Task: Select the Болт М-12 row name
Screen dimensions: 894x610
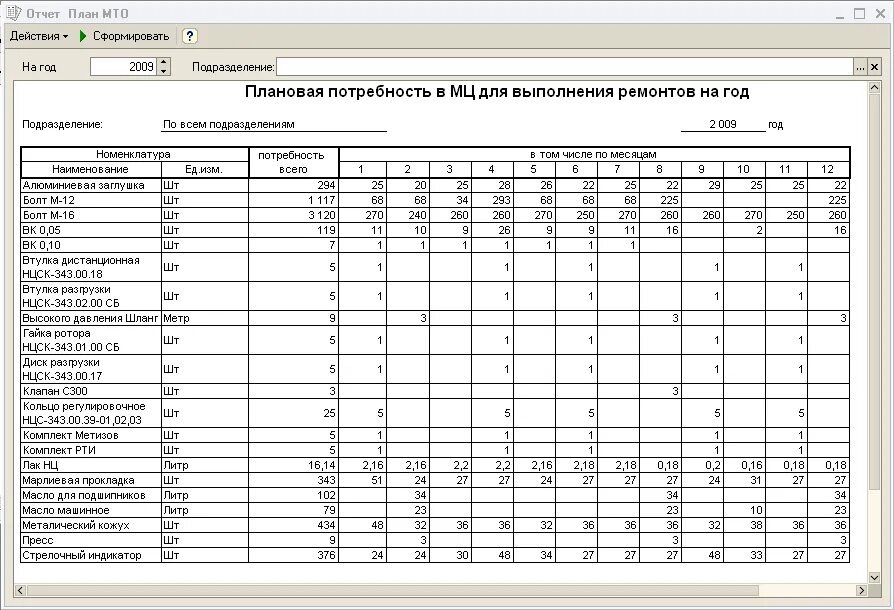Action: pyautogui.click(x=91, y=200)
